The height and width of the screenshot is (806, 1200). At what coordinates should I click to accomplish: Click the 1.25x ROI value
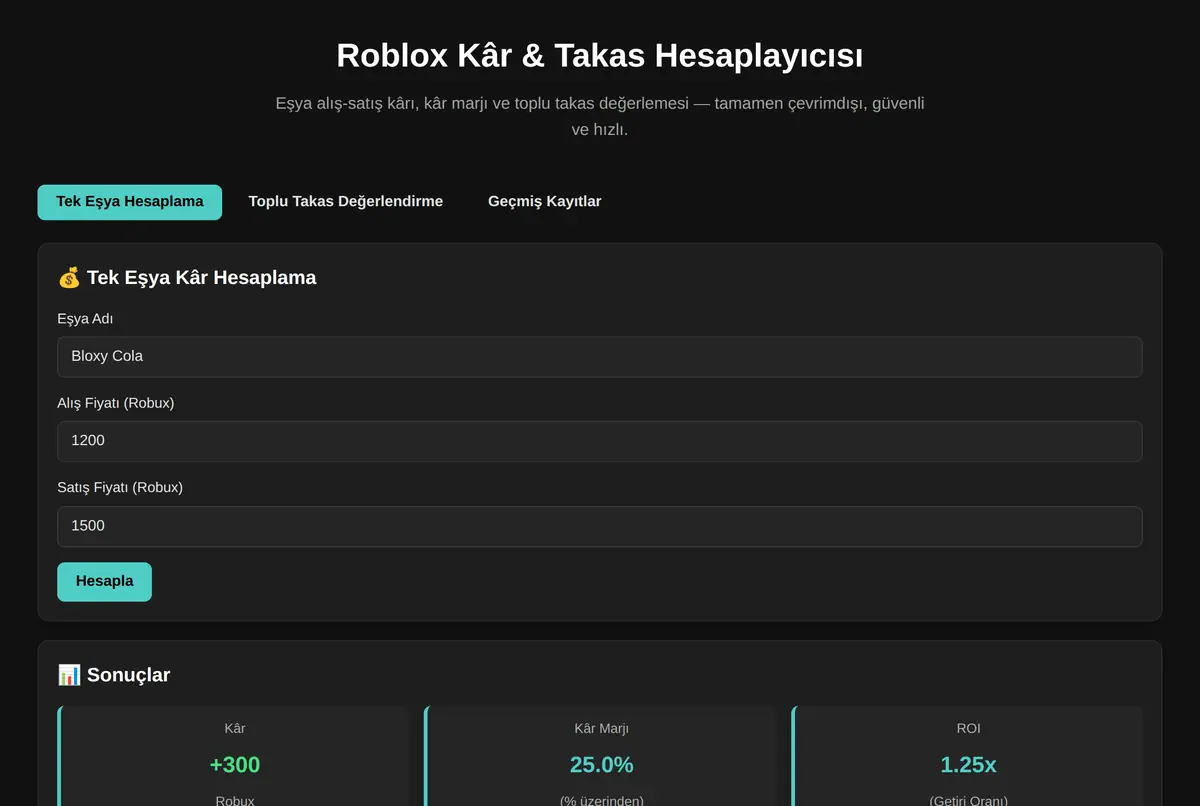point(968,765)
